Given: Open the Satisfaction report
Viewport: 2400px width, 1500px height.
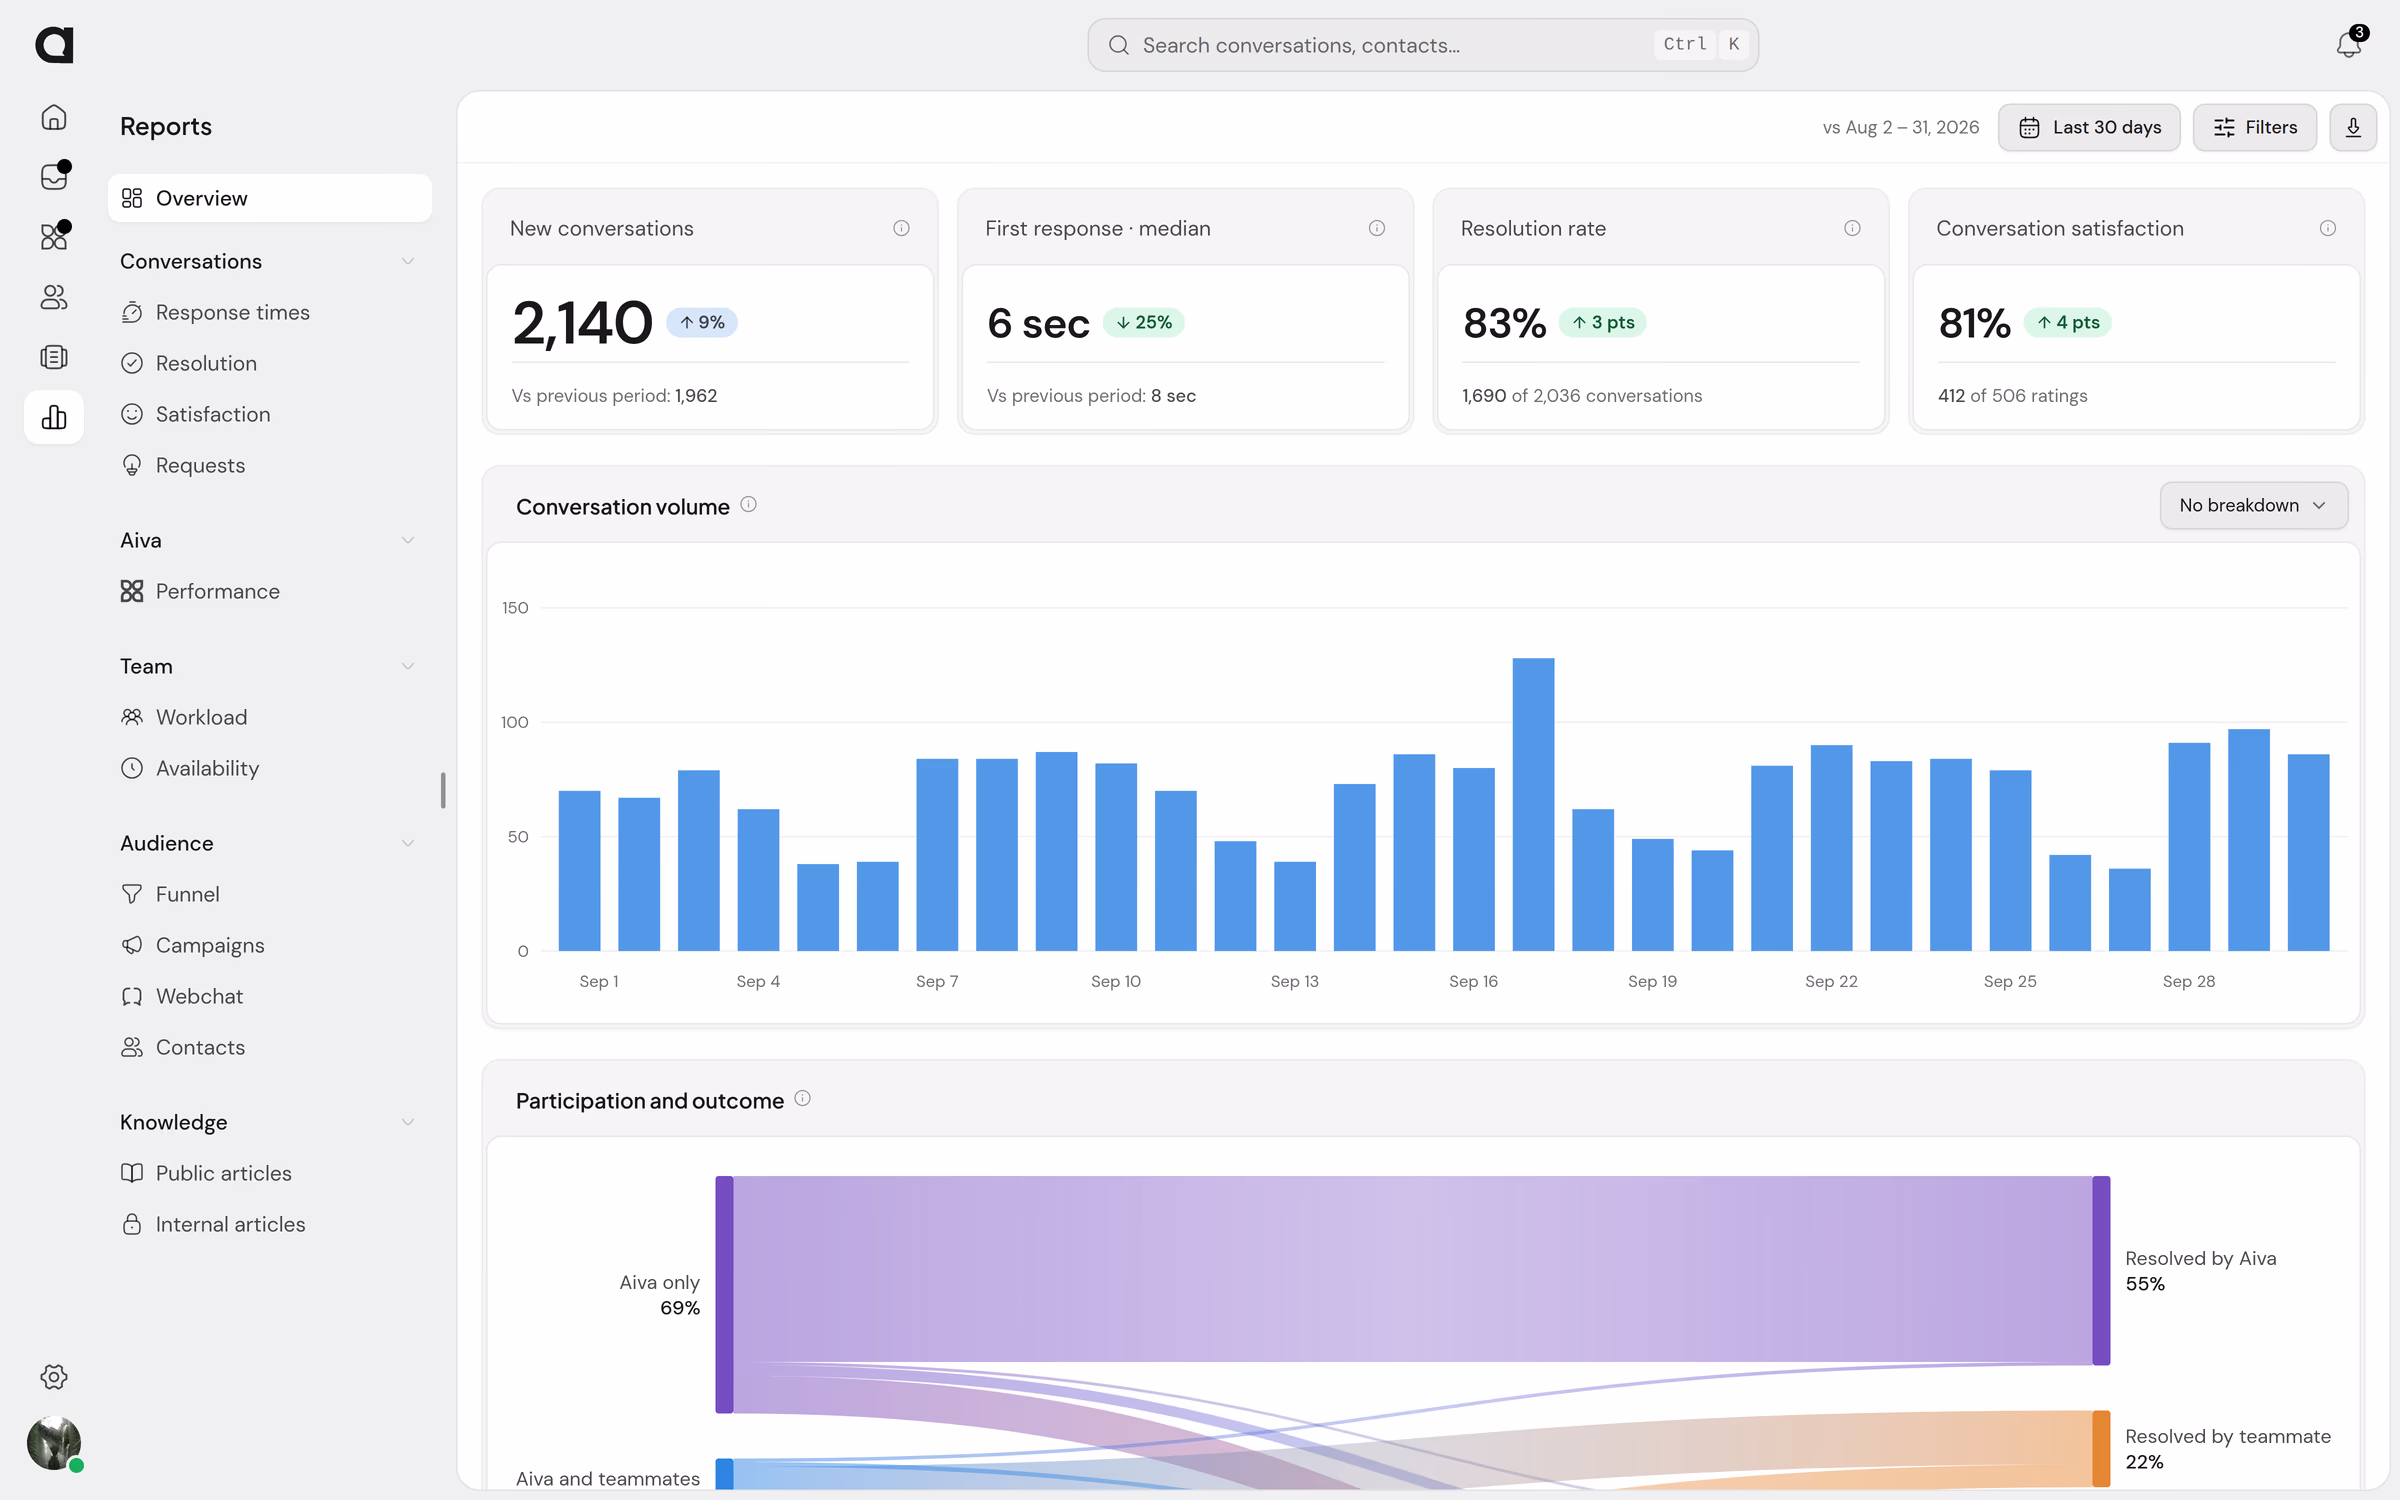Looking at the screenshot, I should tap(270, 414).
